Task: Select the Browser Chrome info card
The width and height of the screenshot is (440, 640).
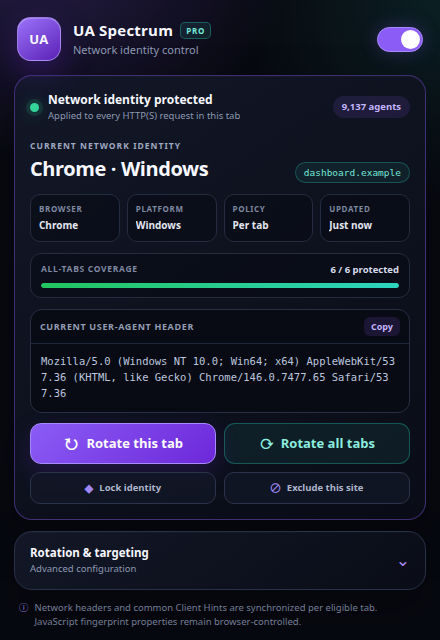Action: tap(75, 218)
